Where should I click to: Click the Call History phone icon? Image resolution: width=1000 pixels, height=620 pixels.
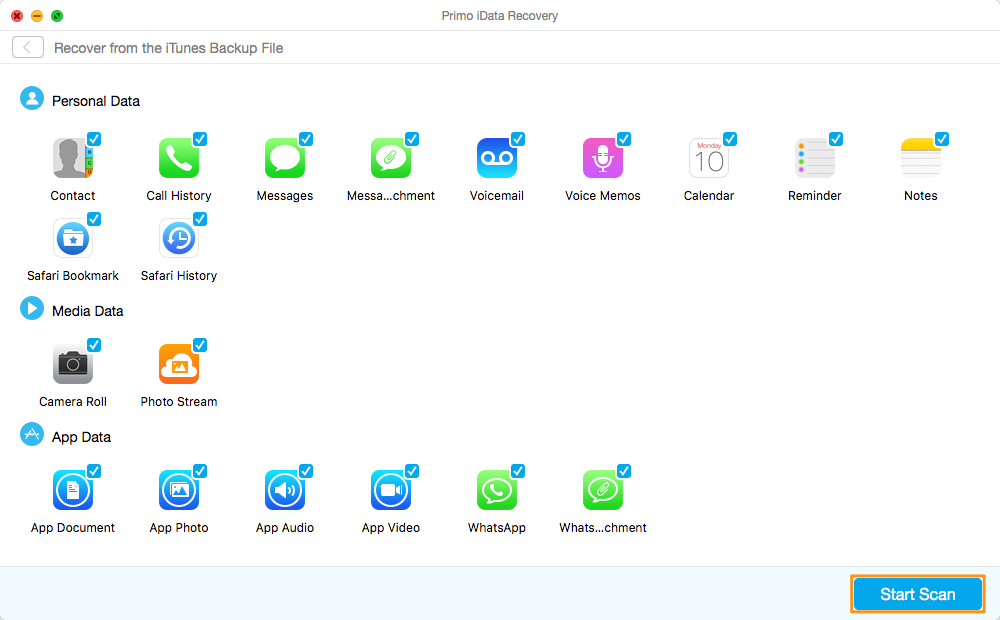[x=179, y=158]
